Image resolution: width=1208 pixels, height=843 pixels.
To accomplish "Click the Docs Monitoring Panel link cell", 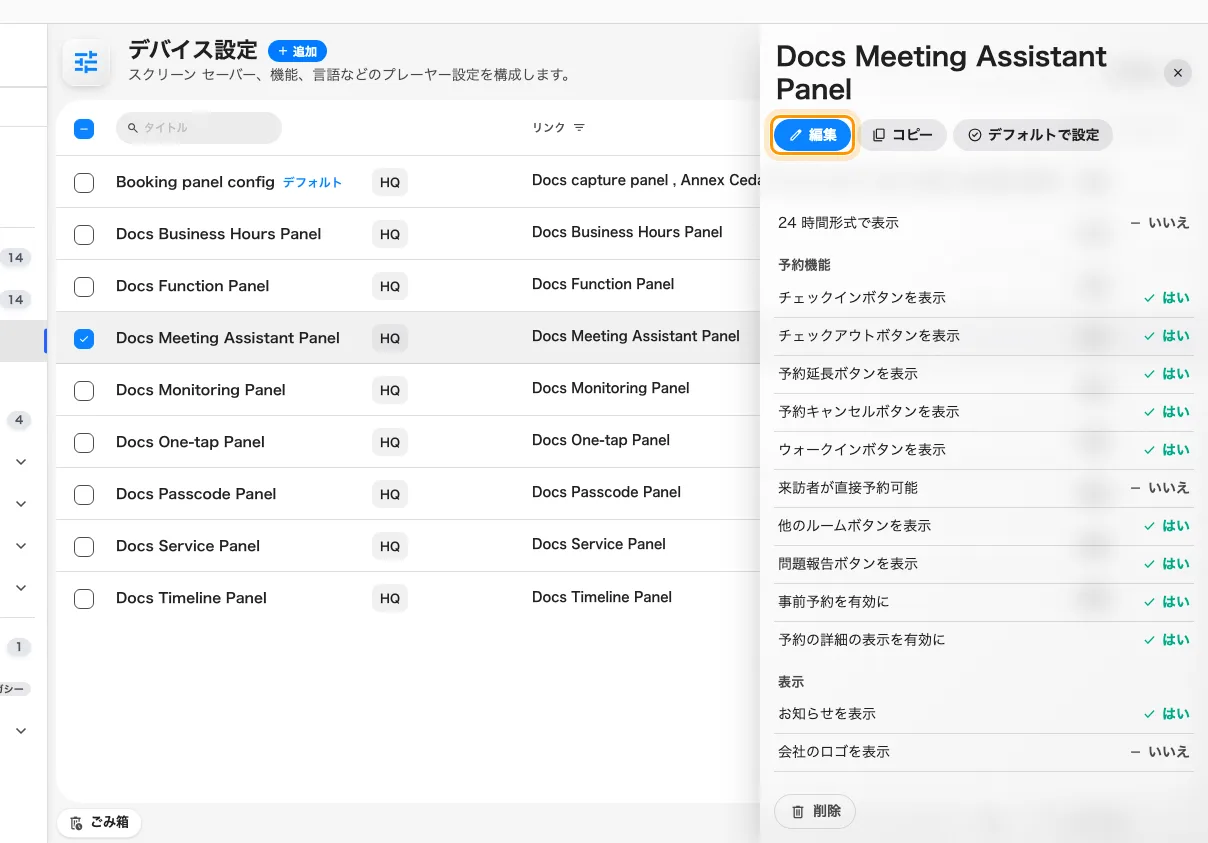I will point(611,388).
